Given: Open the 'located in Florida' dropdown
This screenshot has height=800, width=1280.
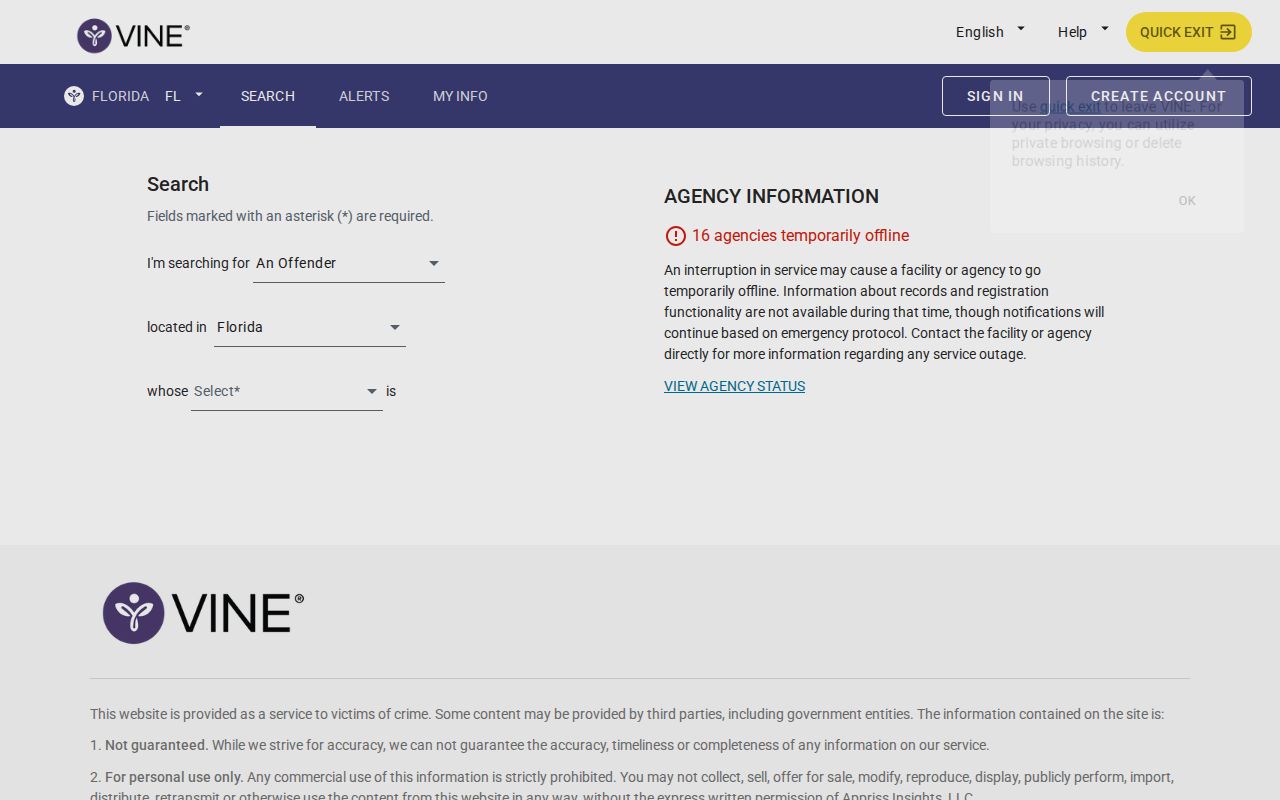Looking at the screenshot, I should (x=310, y=327).
